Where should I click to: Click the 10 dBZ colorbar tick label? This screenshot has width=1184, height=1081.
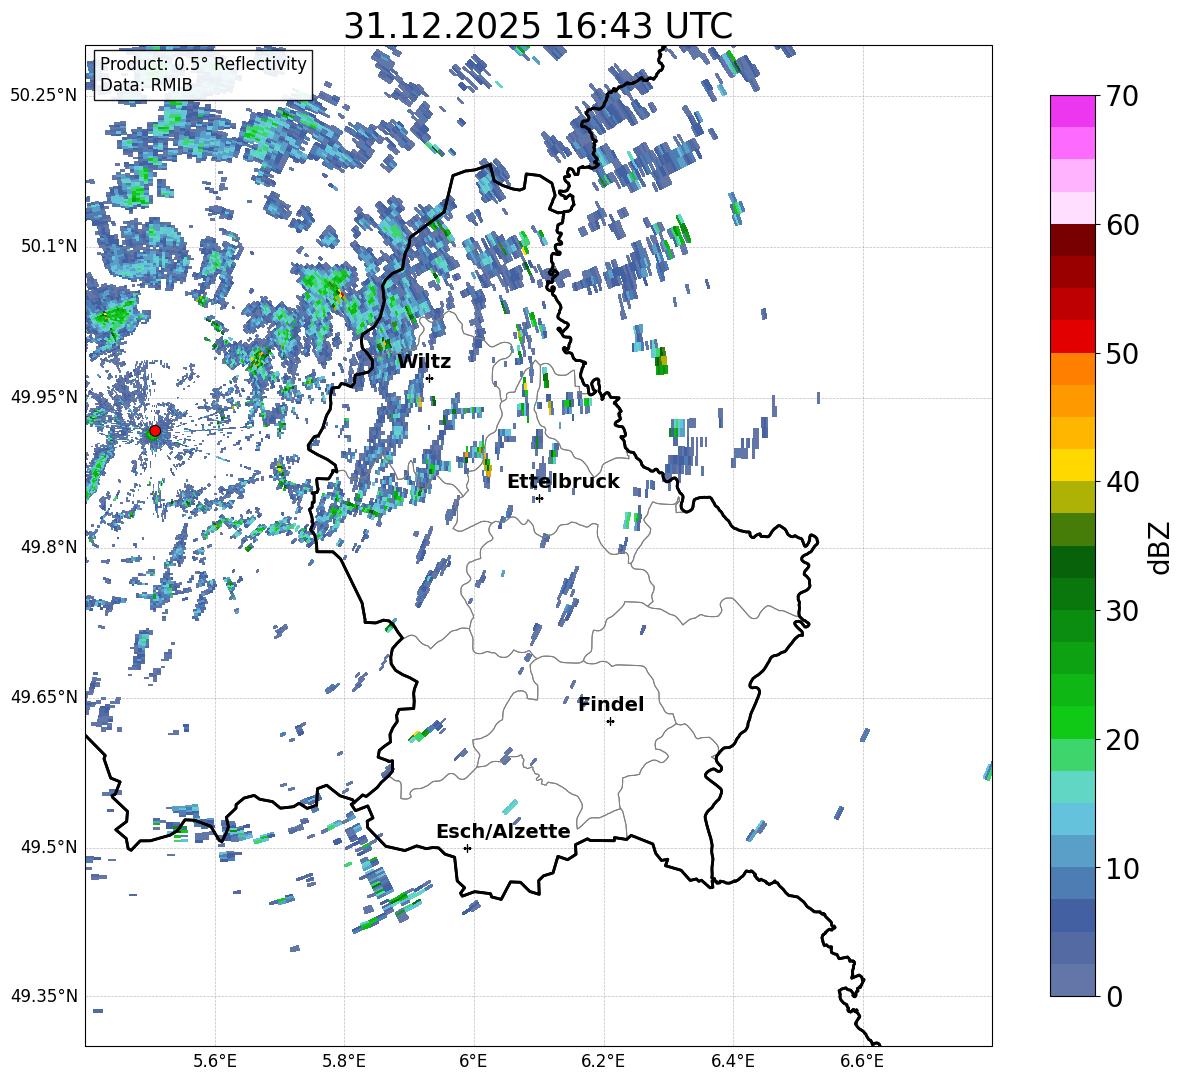pos(1122,868)
